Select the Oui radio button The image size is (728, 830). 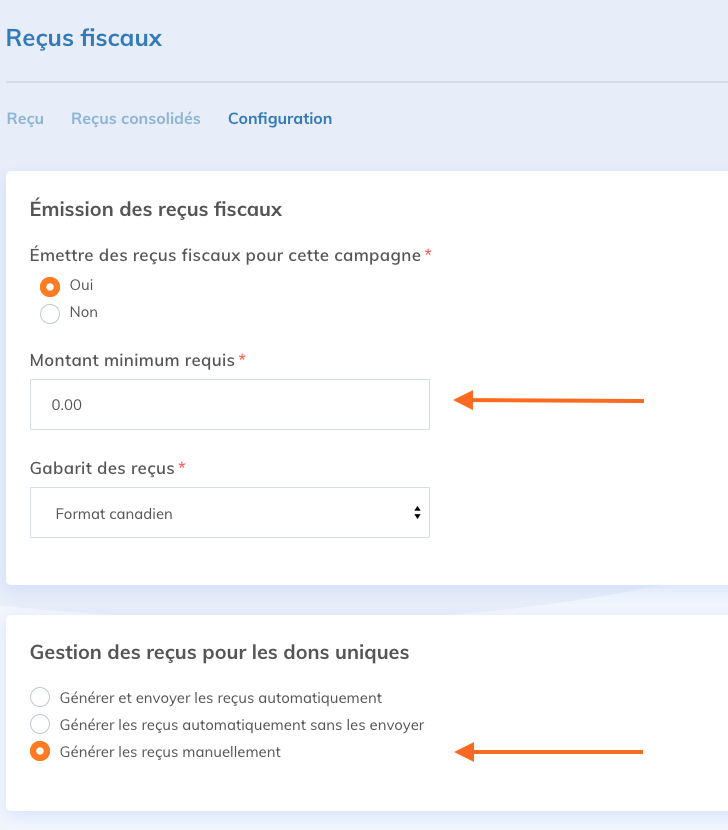tap(50, 286)
